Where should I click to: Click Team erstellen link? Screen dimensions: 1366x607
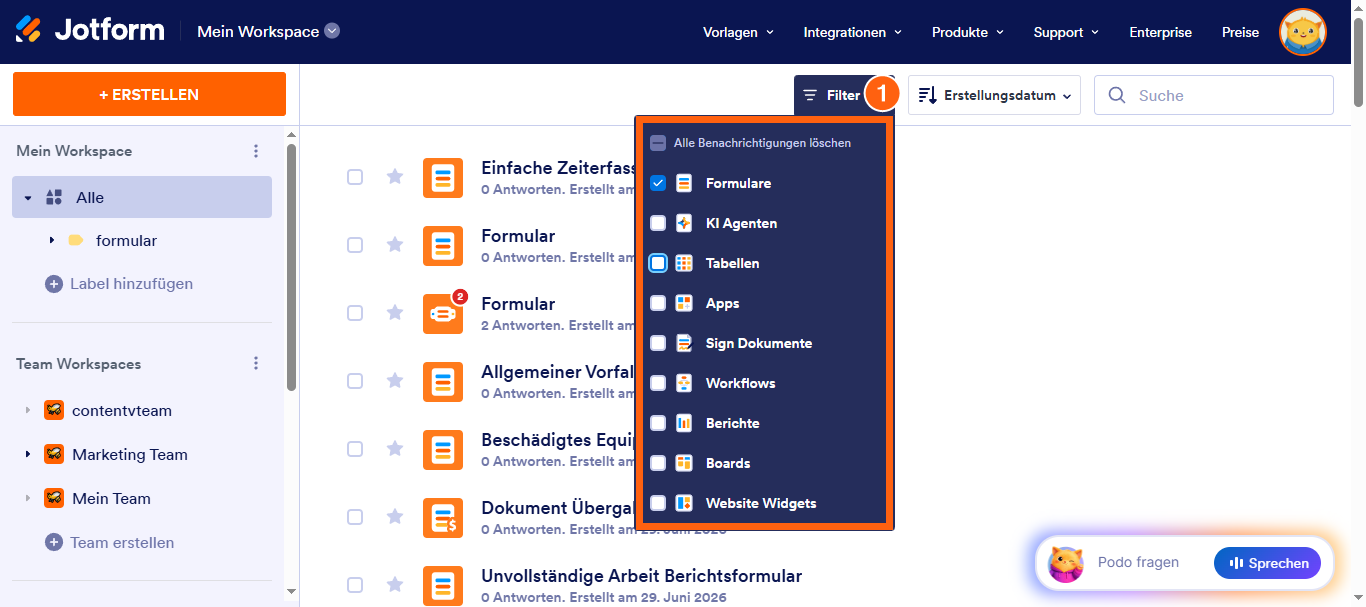[x=122, y=543]
